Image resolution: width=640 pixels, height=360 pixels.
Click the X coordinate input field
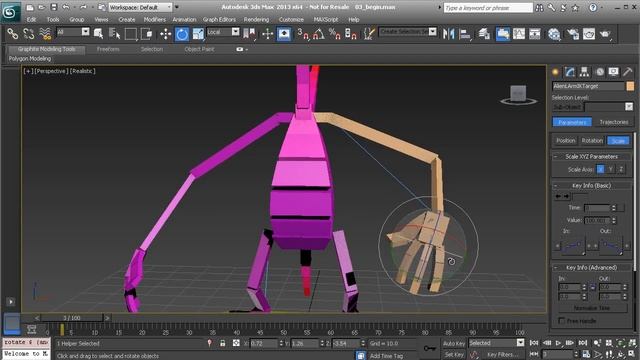[x=264, y=344]
